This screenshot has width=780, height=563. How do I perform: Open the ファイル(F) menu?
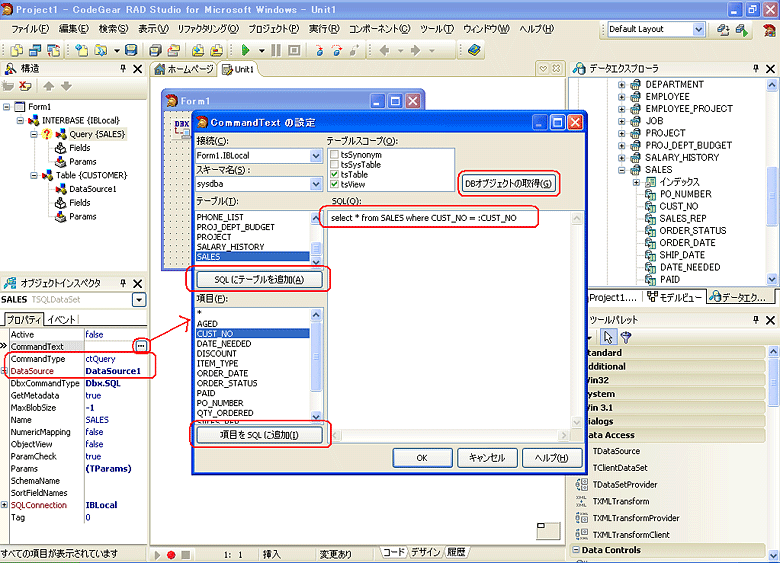(30, 29)
